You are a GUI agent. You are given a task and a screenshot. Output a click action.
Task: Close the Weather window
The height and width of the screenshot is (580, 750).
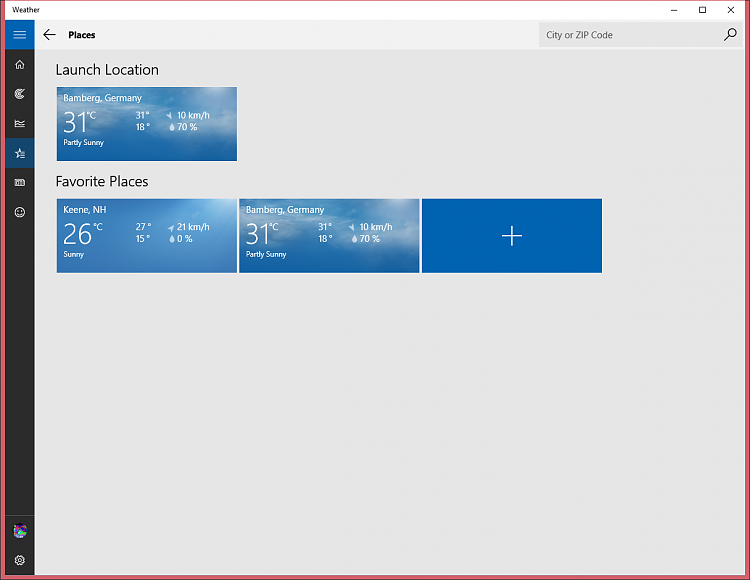click(x=730, y=10)
